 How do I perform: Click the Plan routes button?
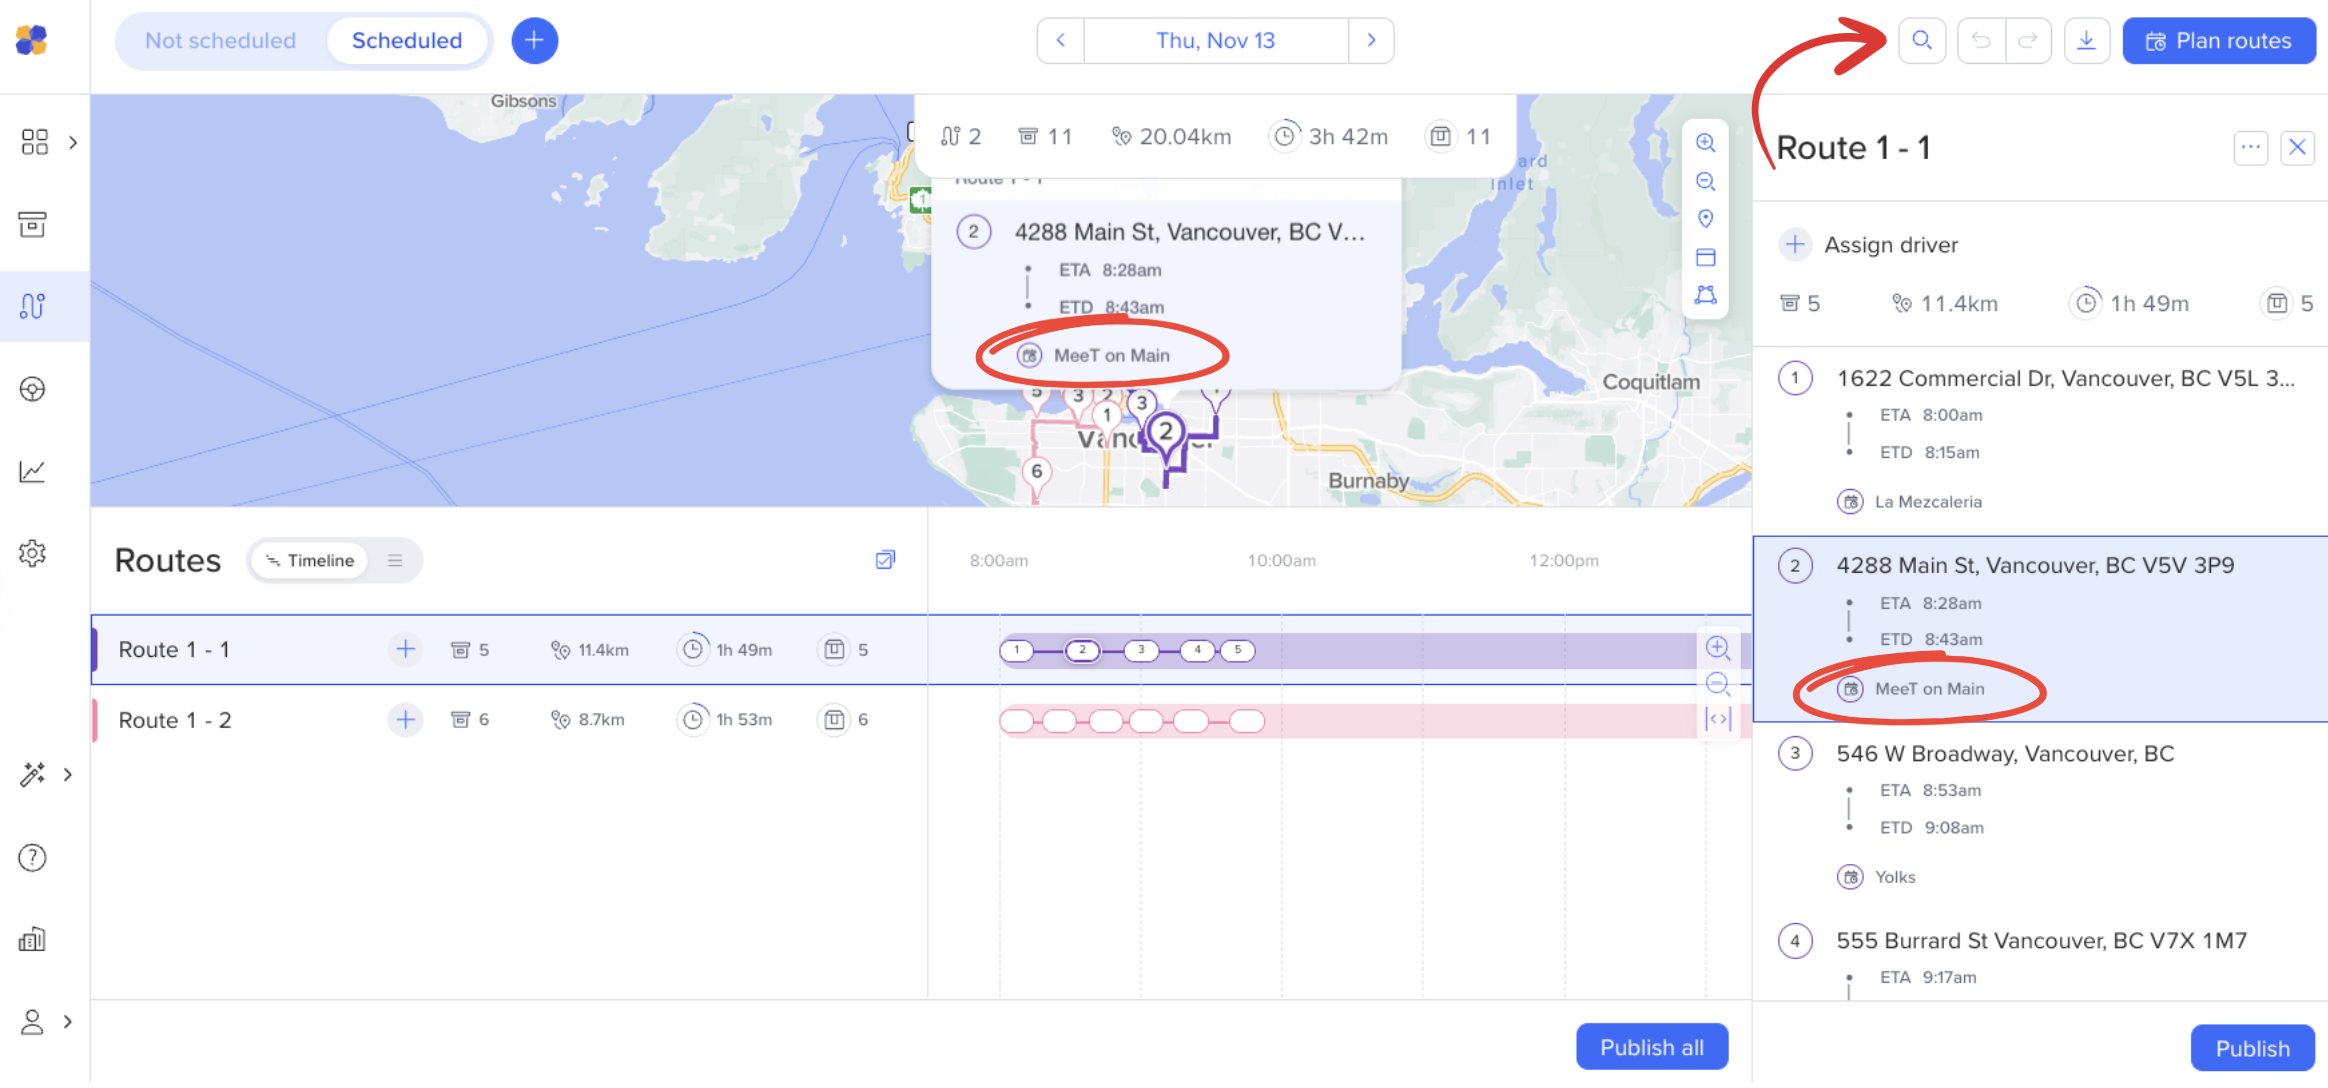(x=2218, y=41)
